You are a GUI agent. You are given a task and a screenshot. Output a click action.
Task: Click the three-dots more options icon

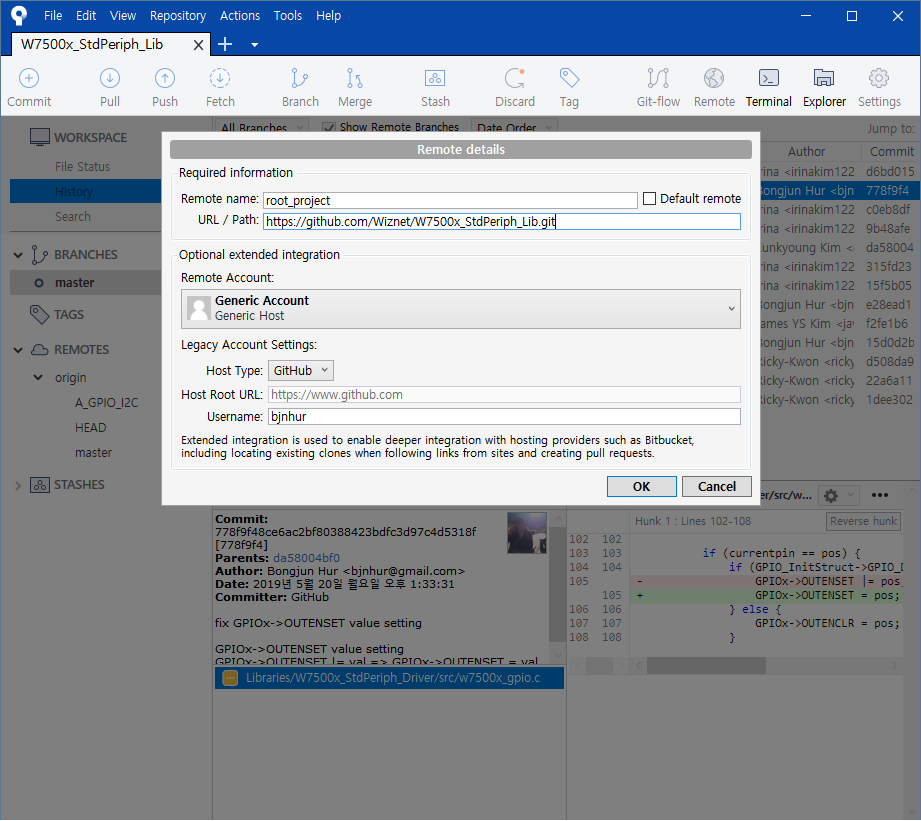point(879,495)
